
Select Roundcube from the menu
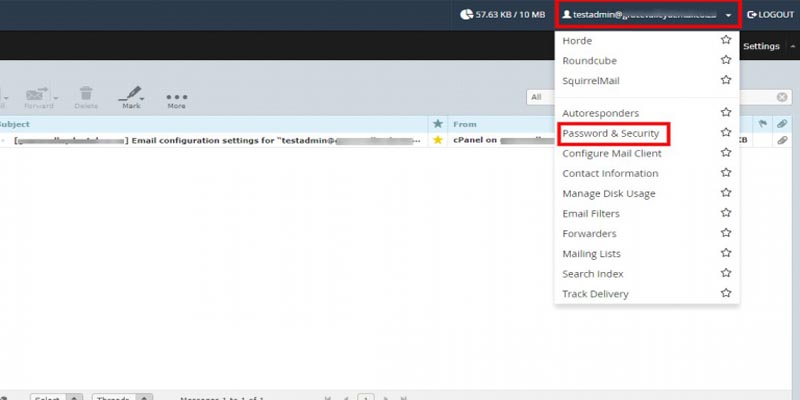pyautogui.click(x=589, y=61)
